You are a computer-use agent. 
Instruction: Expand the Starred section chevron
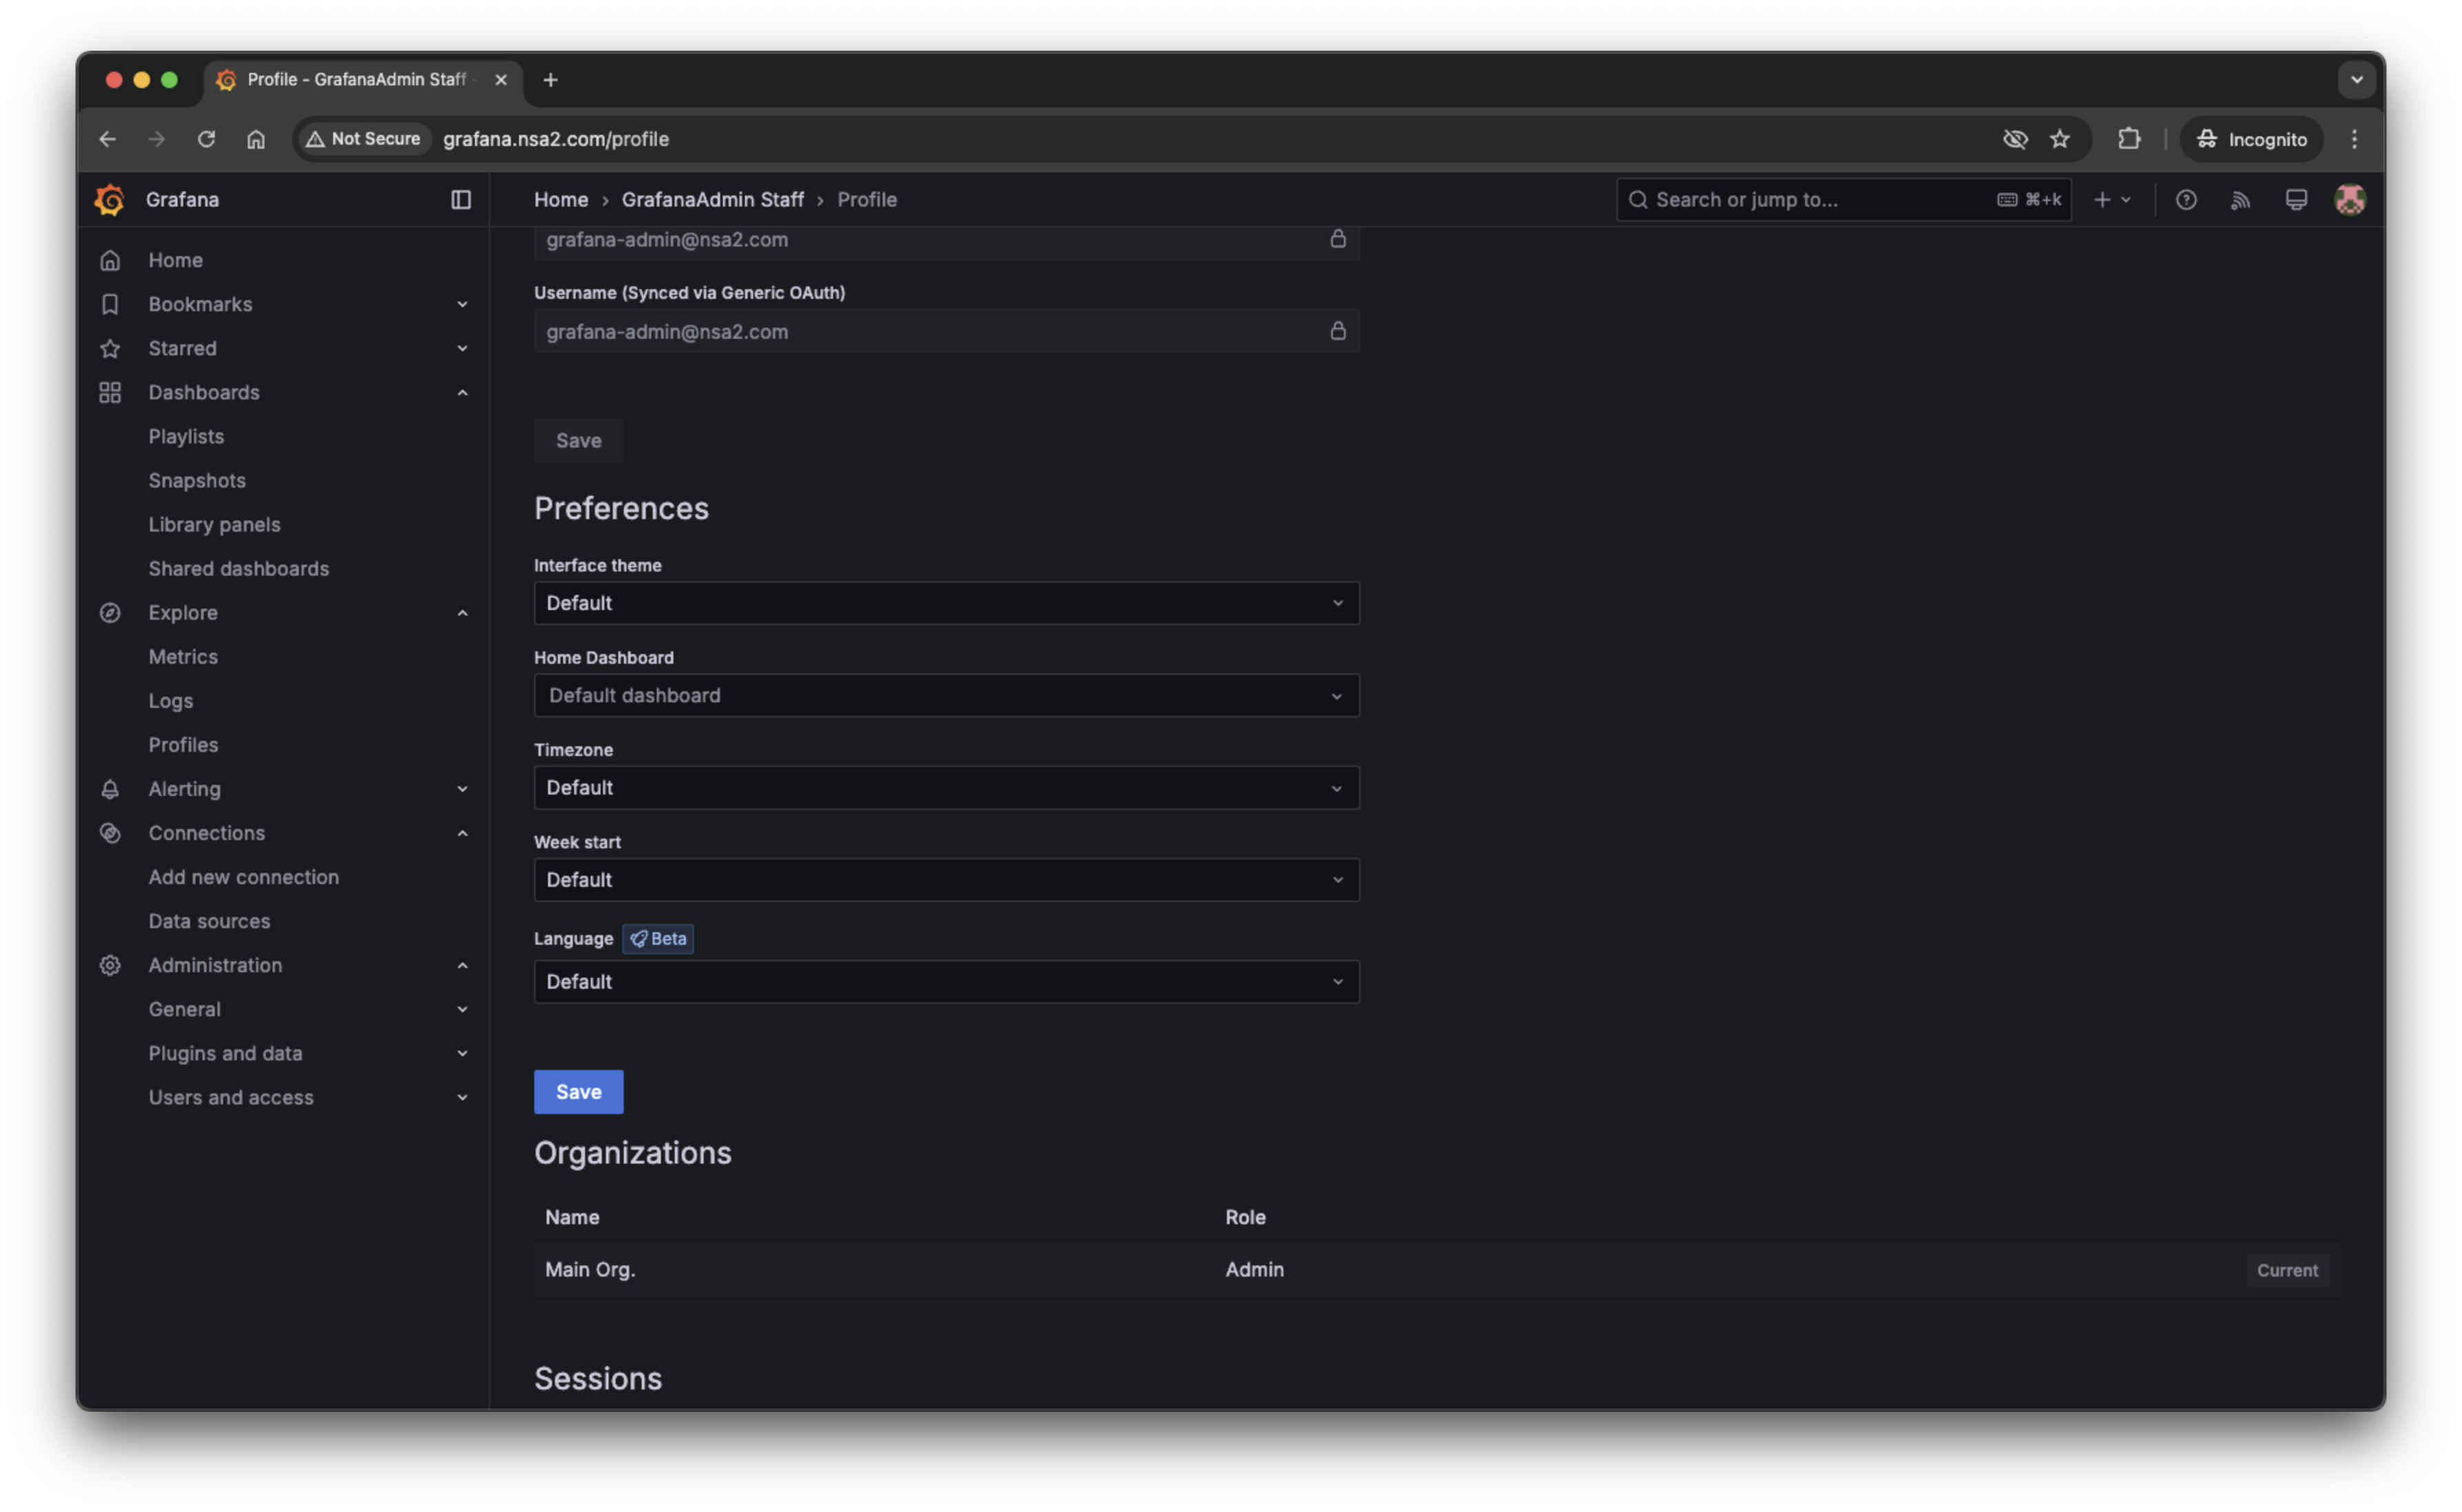(x=462, y=348)
